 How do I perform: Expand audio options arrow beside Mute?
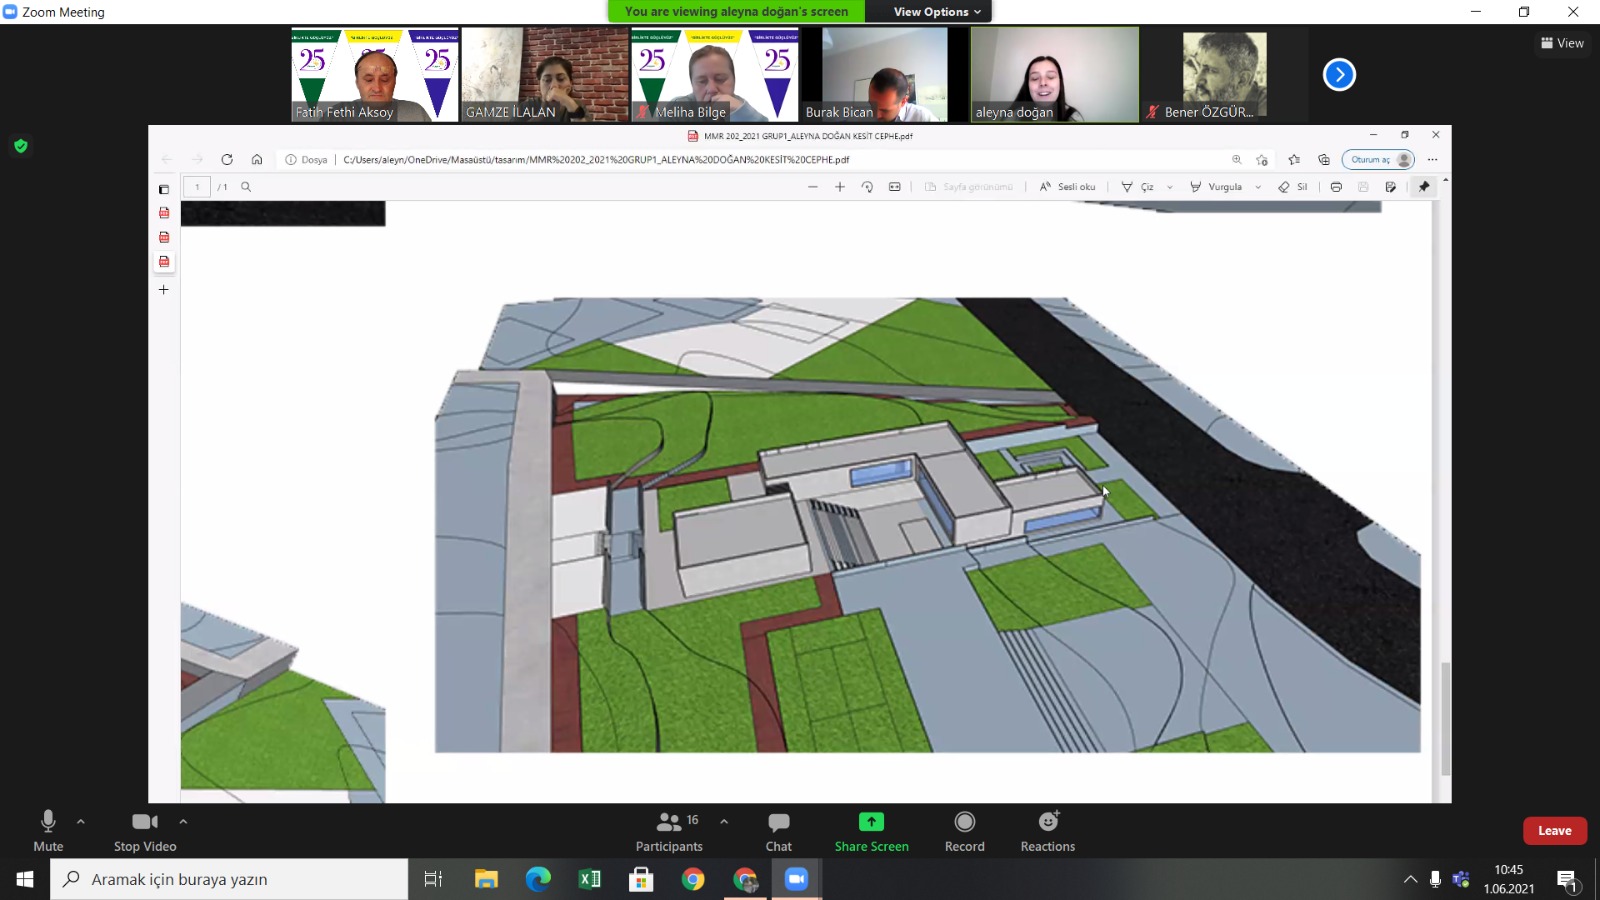(81, 821)
